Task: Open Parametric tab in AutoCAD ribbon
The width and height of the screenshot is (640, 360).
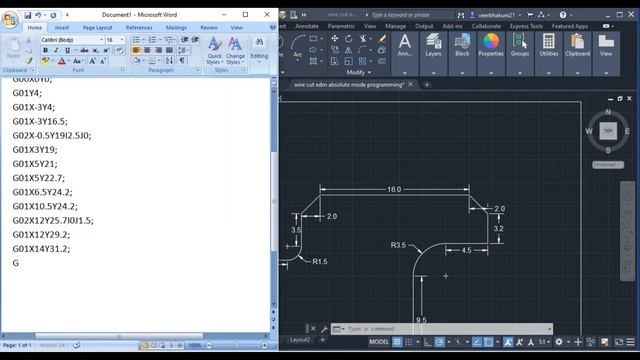Action: click(341, 26)
